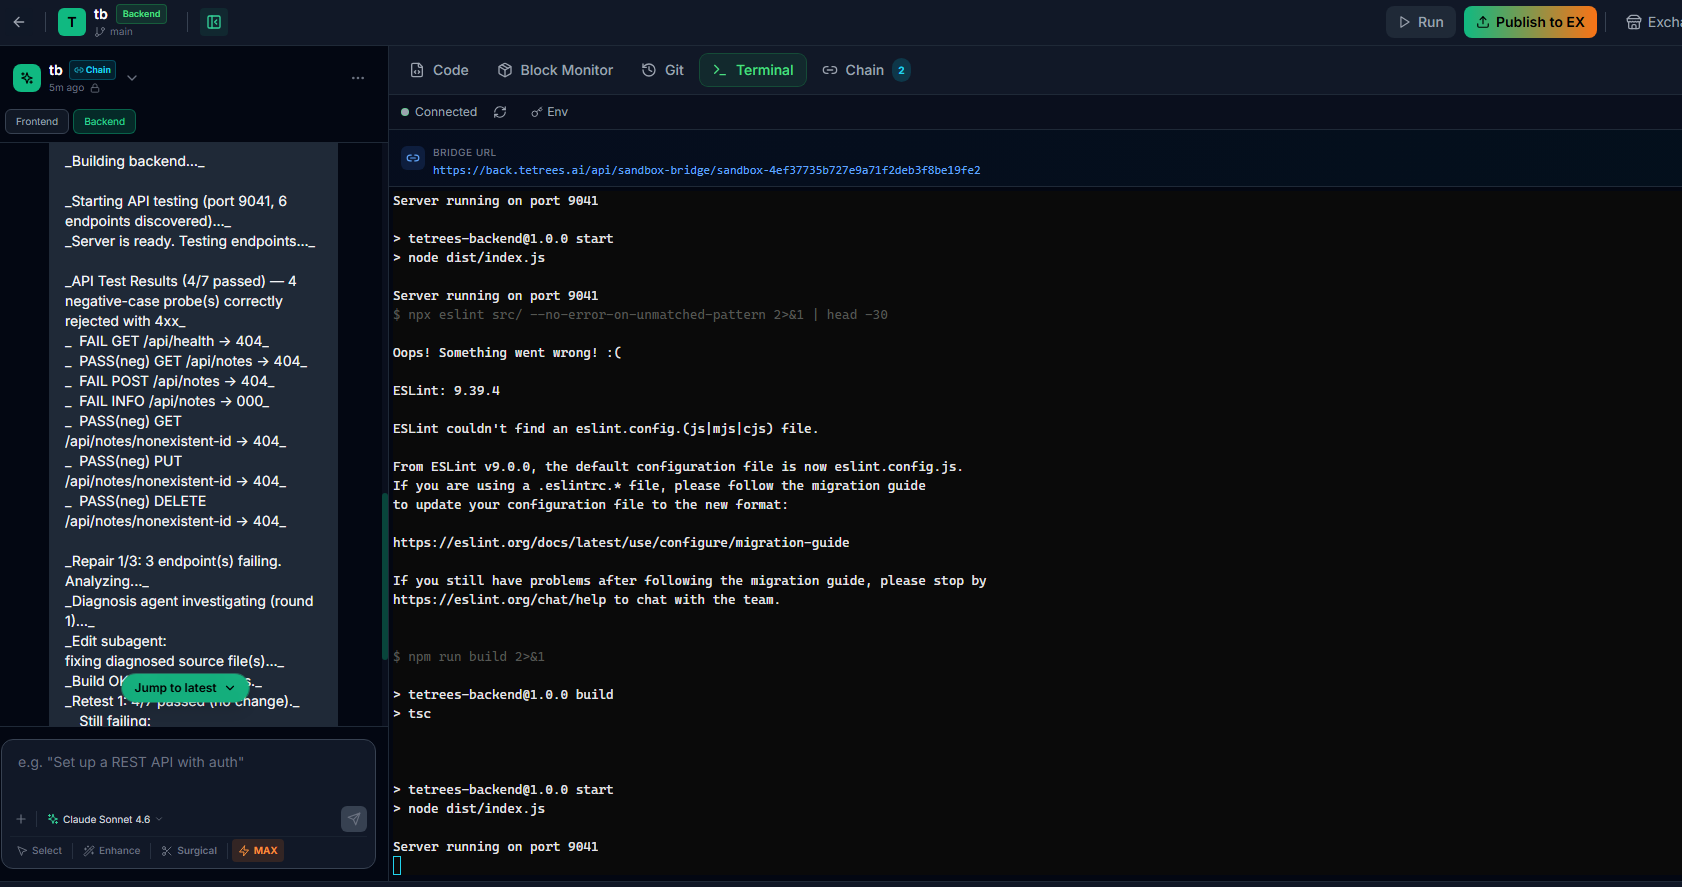Open the Block Monitor tab

tap(555, 70)
